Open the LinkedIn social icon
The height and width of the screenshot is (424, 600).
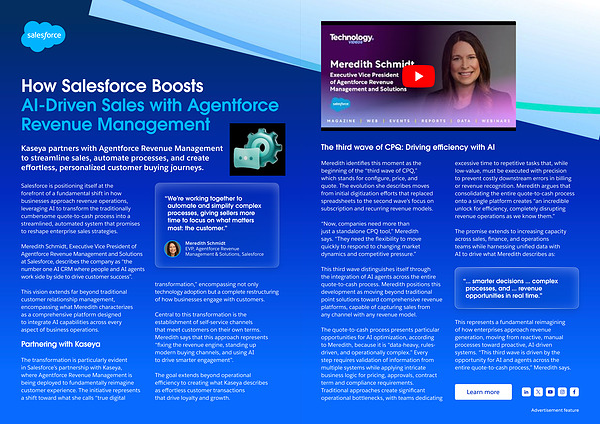pyautogui.click(x=526, y=392)
